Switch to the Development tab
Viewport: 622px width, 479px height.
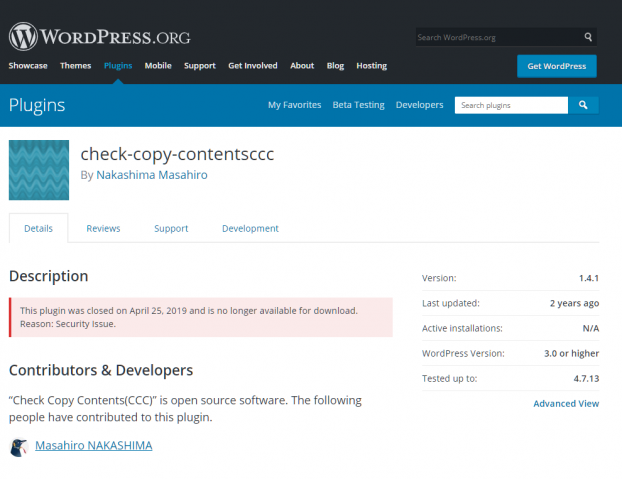tap(250, 228)
